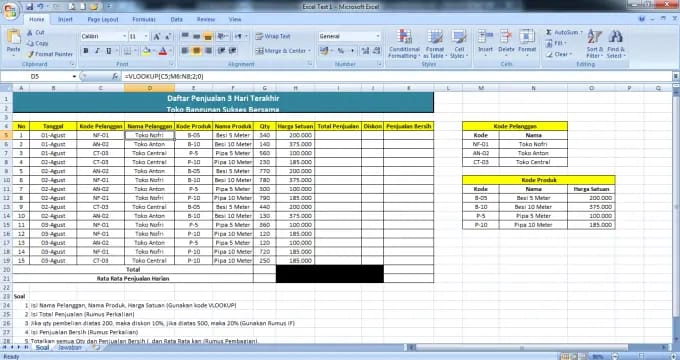Switch to the View tab
The image size is (680, 360).
click(x=235, y=20)
